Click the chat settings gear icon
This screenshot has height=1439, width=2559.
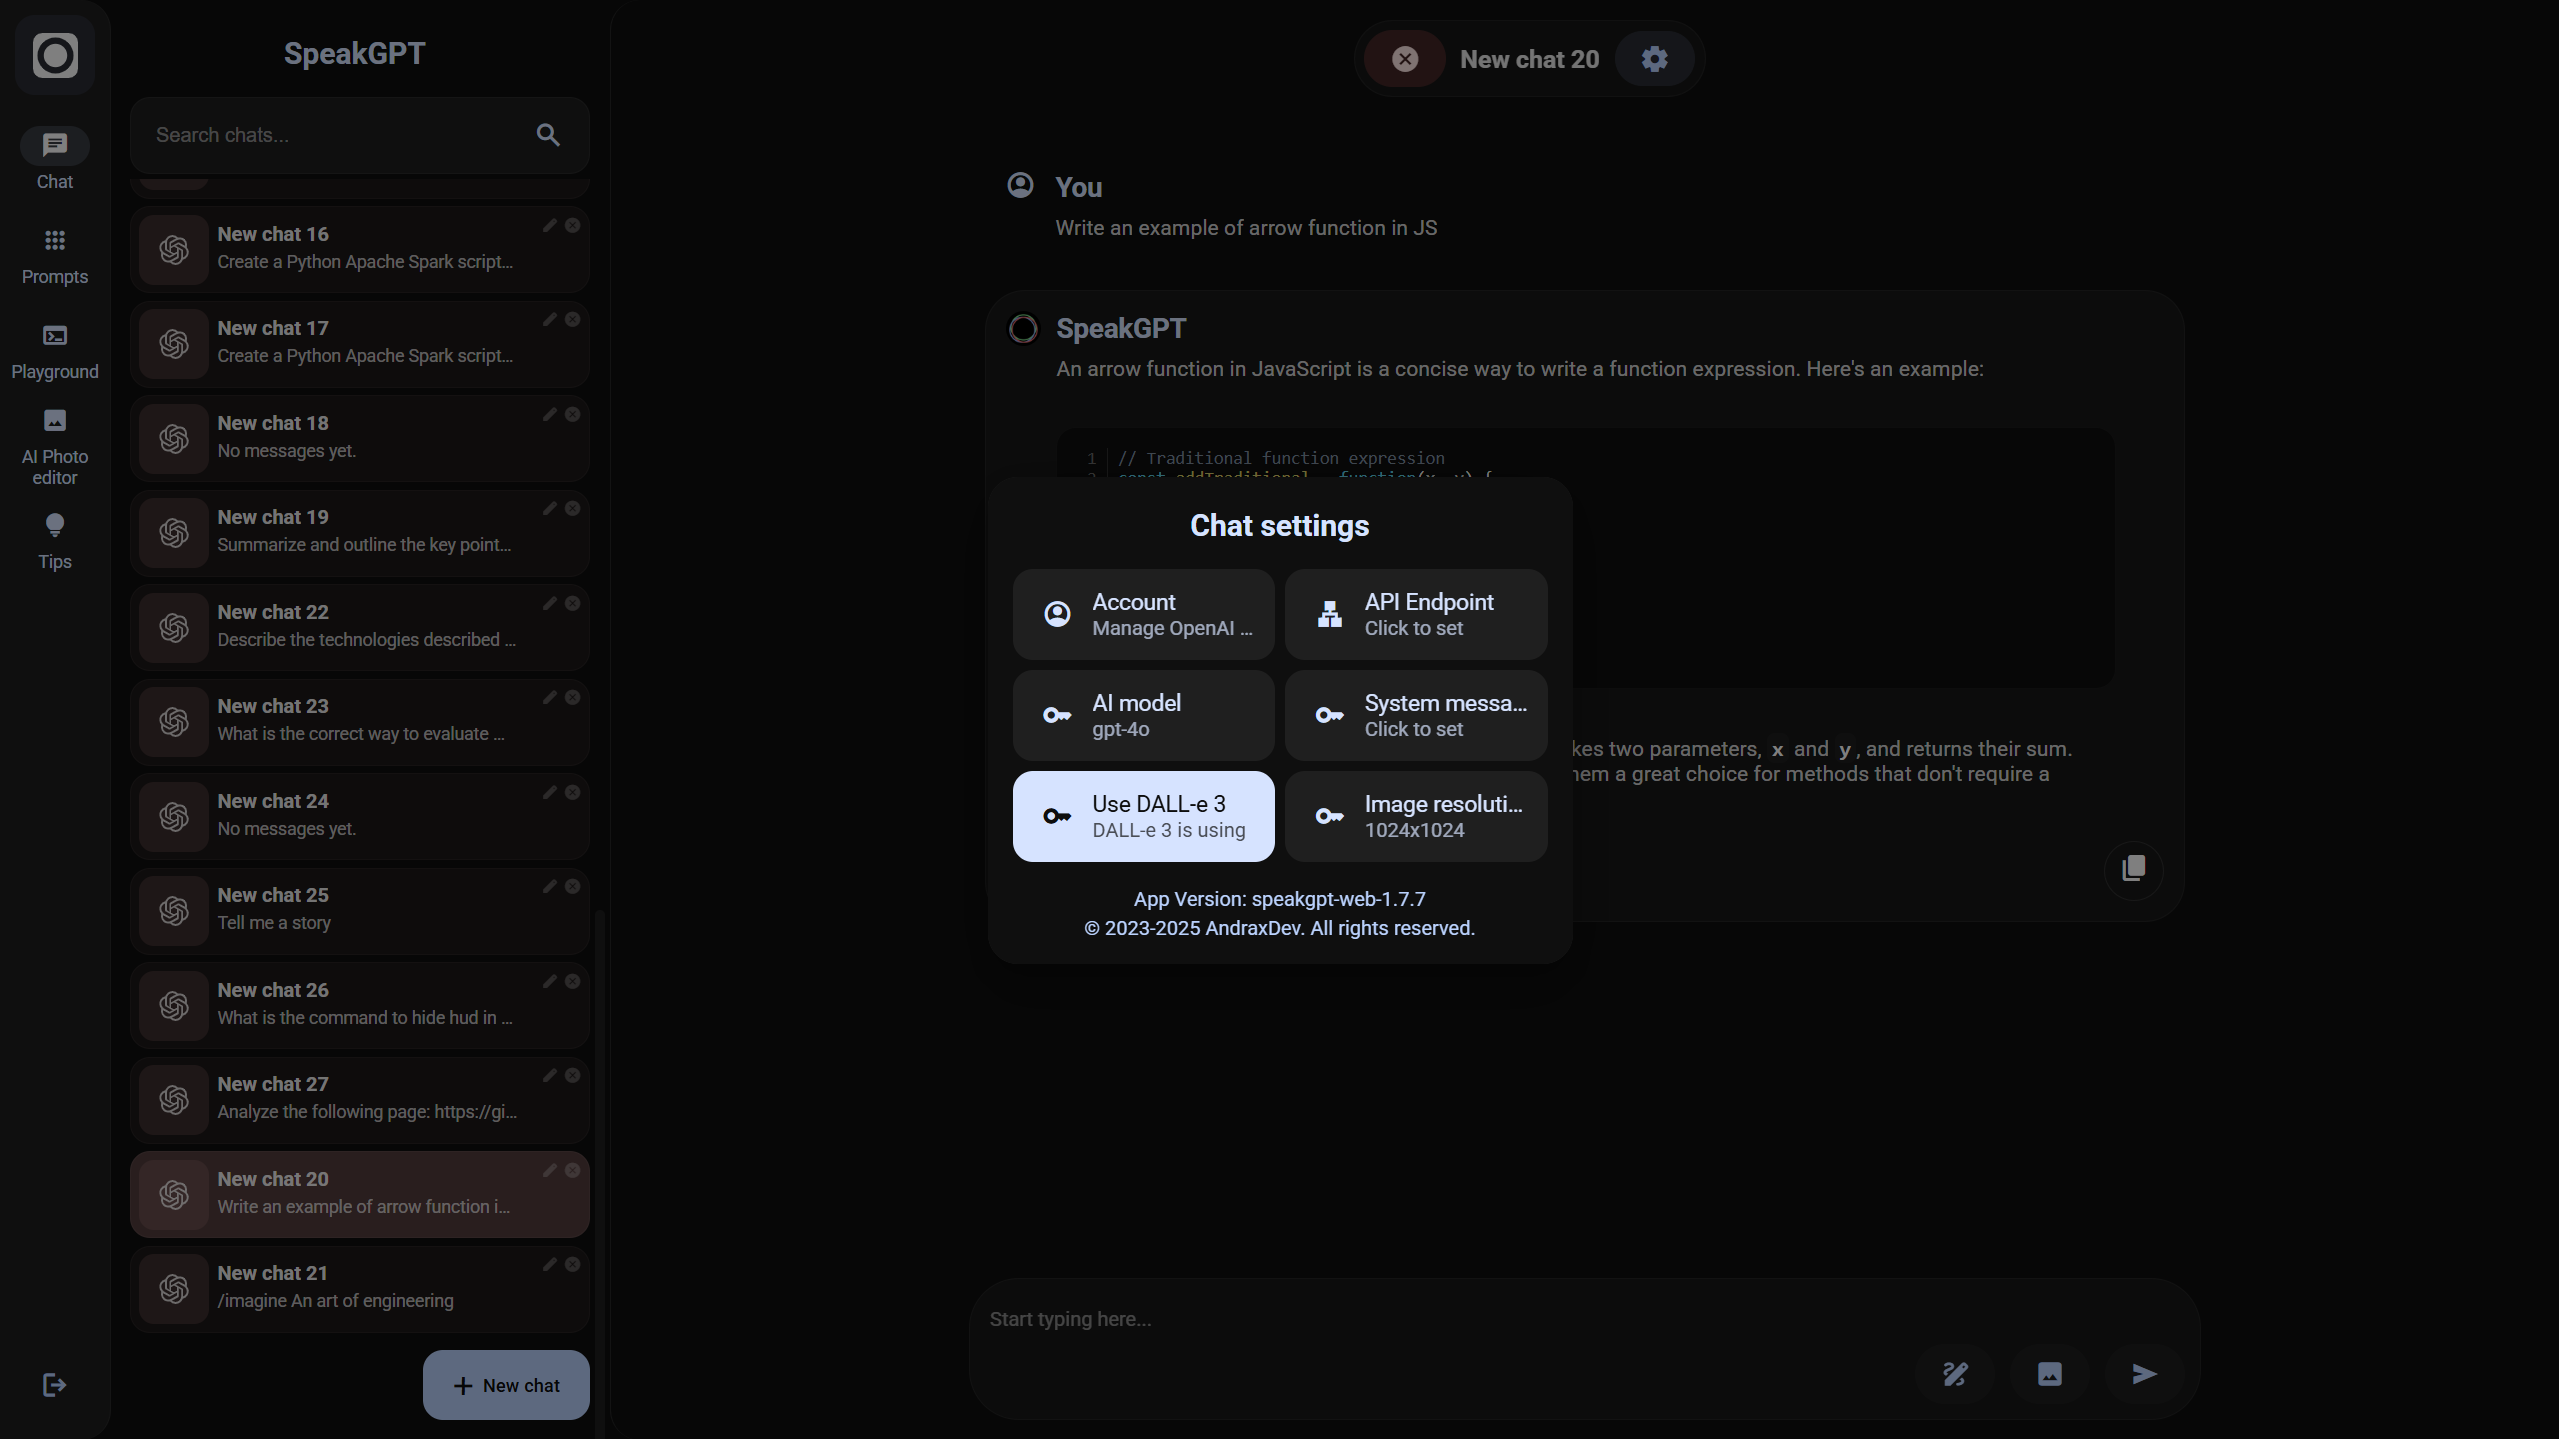tap(1654, 59)
